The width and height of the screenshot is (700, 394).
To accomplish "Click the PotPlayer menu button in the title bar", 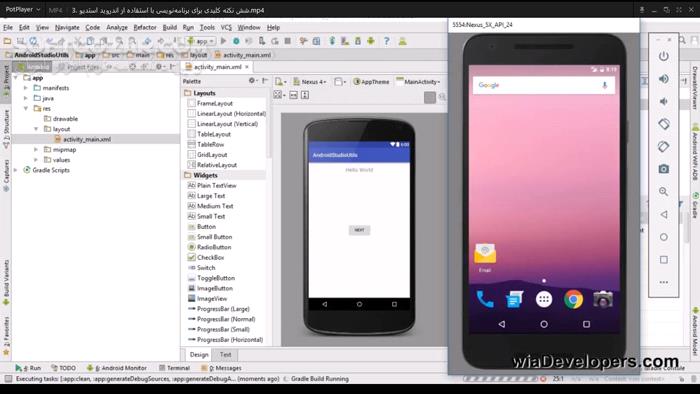I will click(x=22, y=9).
